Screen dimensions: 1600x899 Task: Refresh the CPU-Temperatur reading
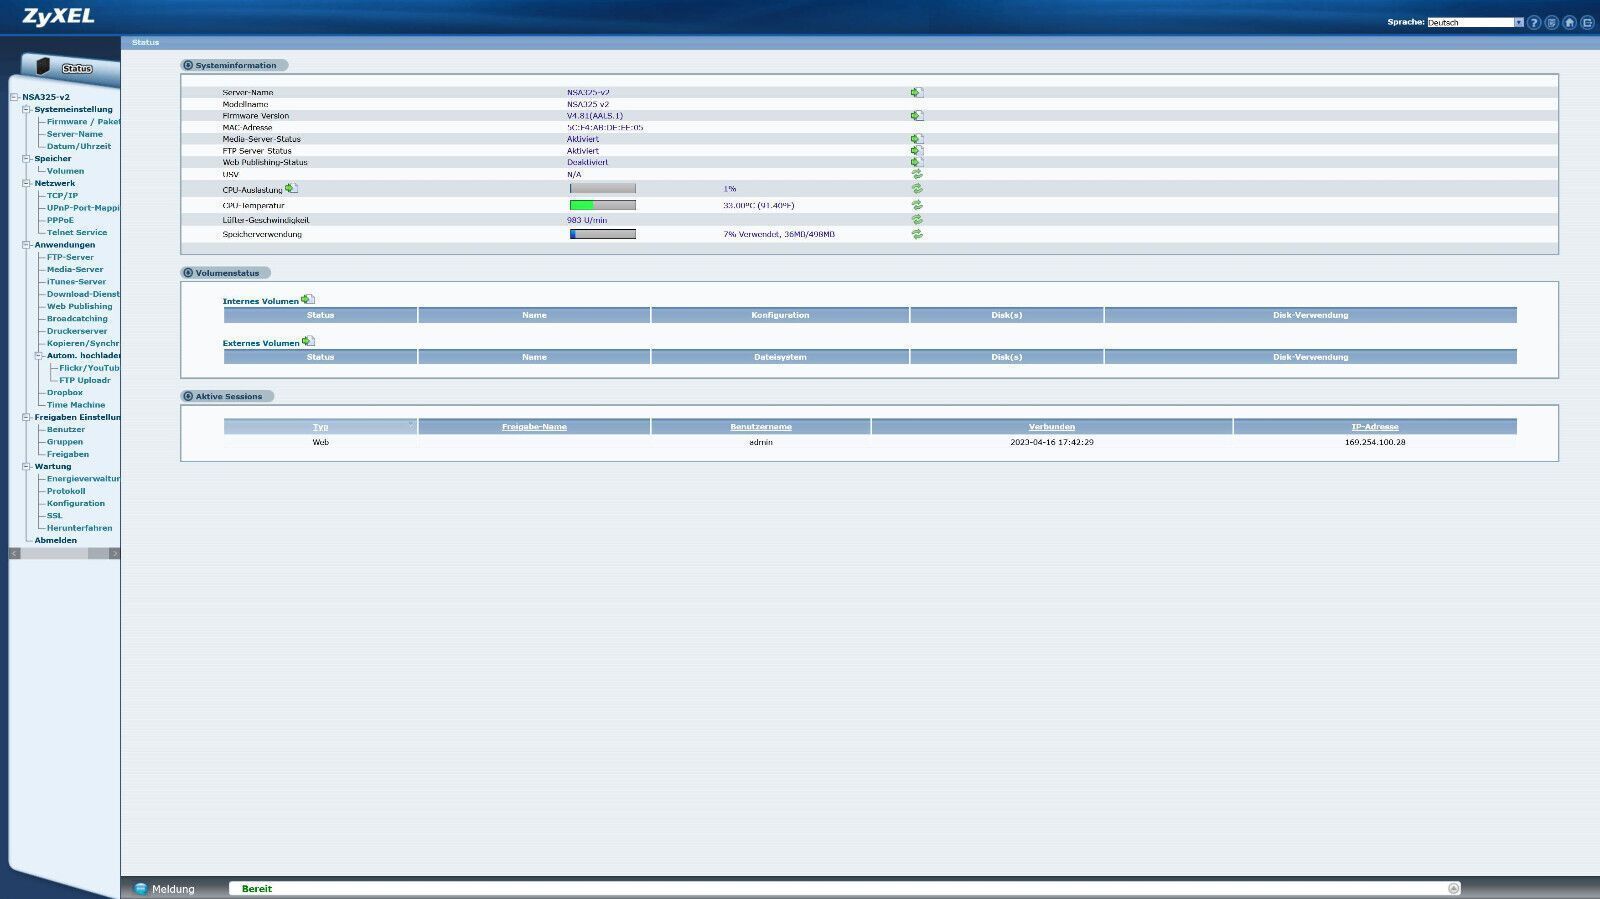[x=917, y=205]
